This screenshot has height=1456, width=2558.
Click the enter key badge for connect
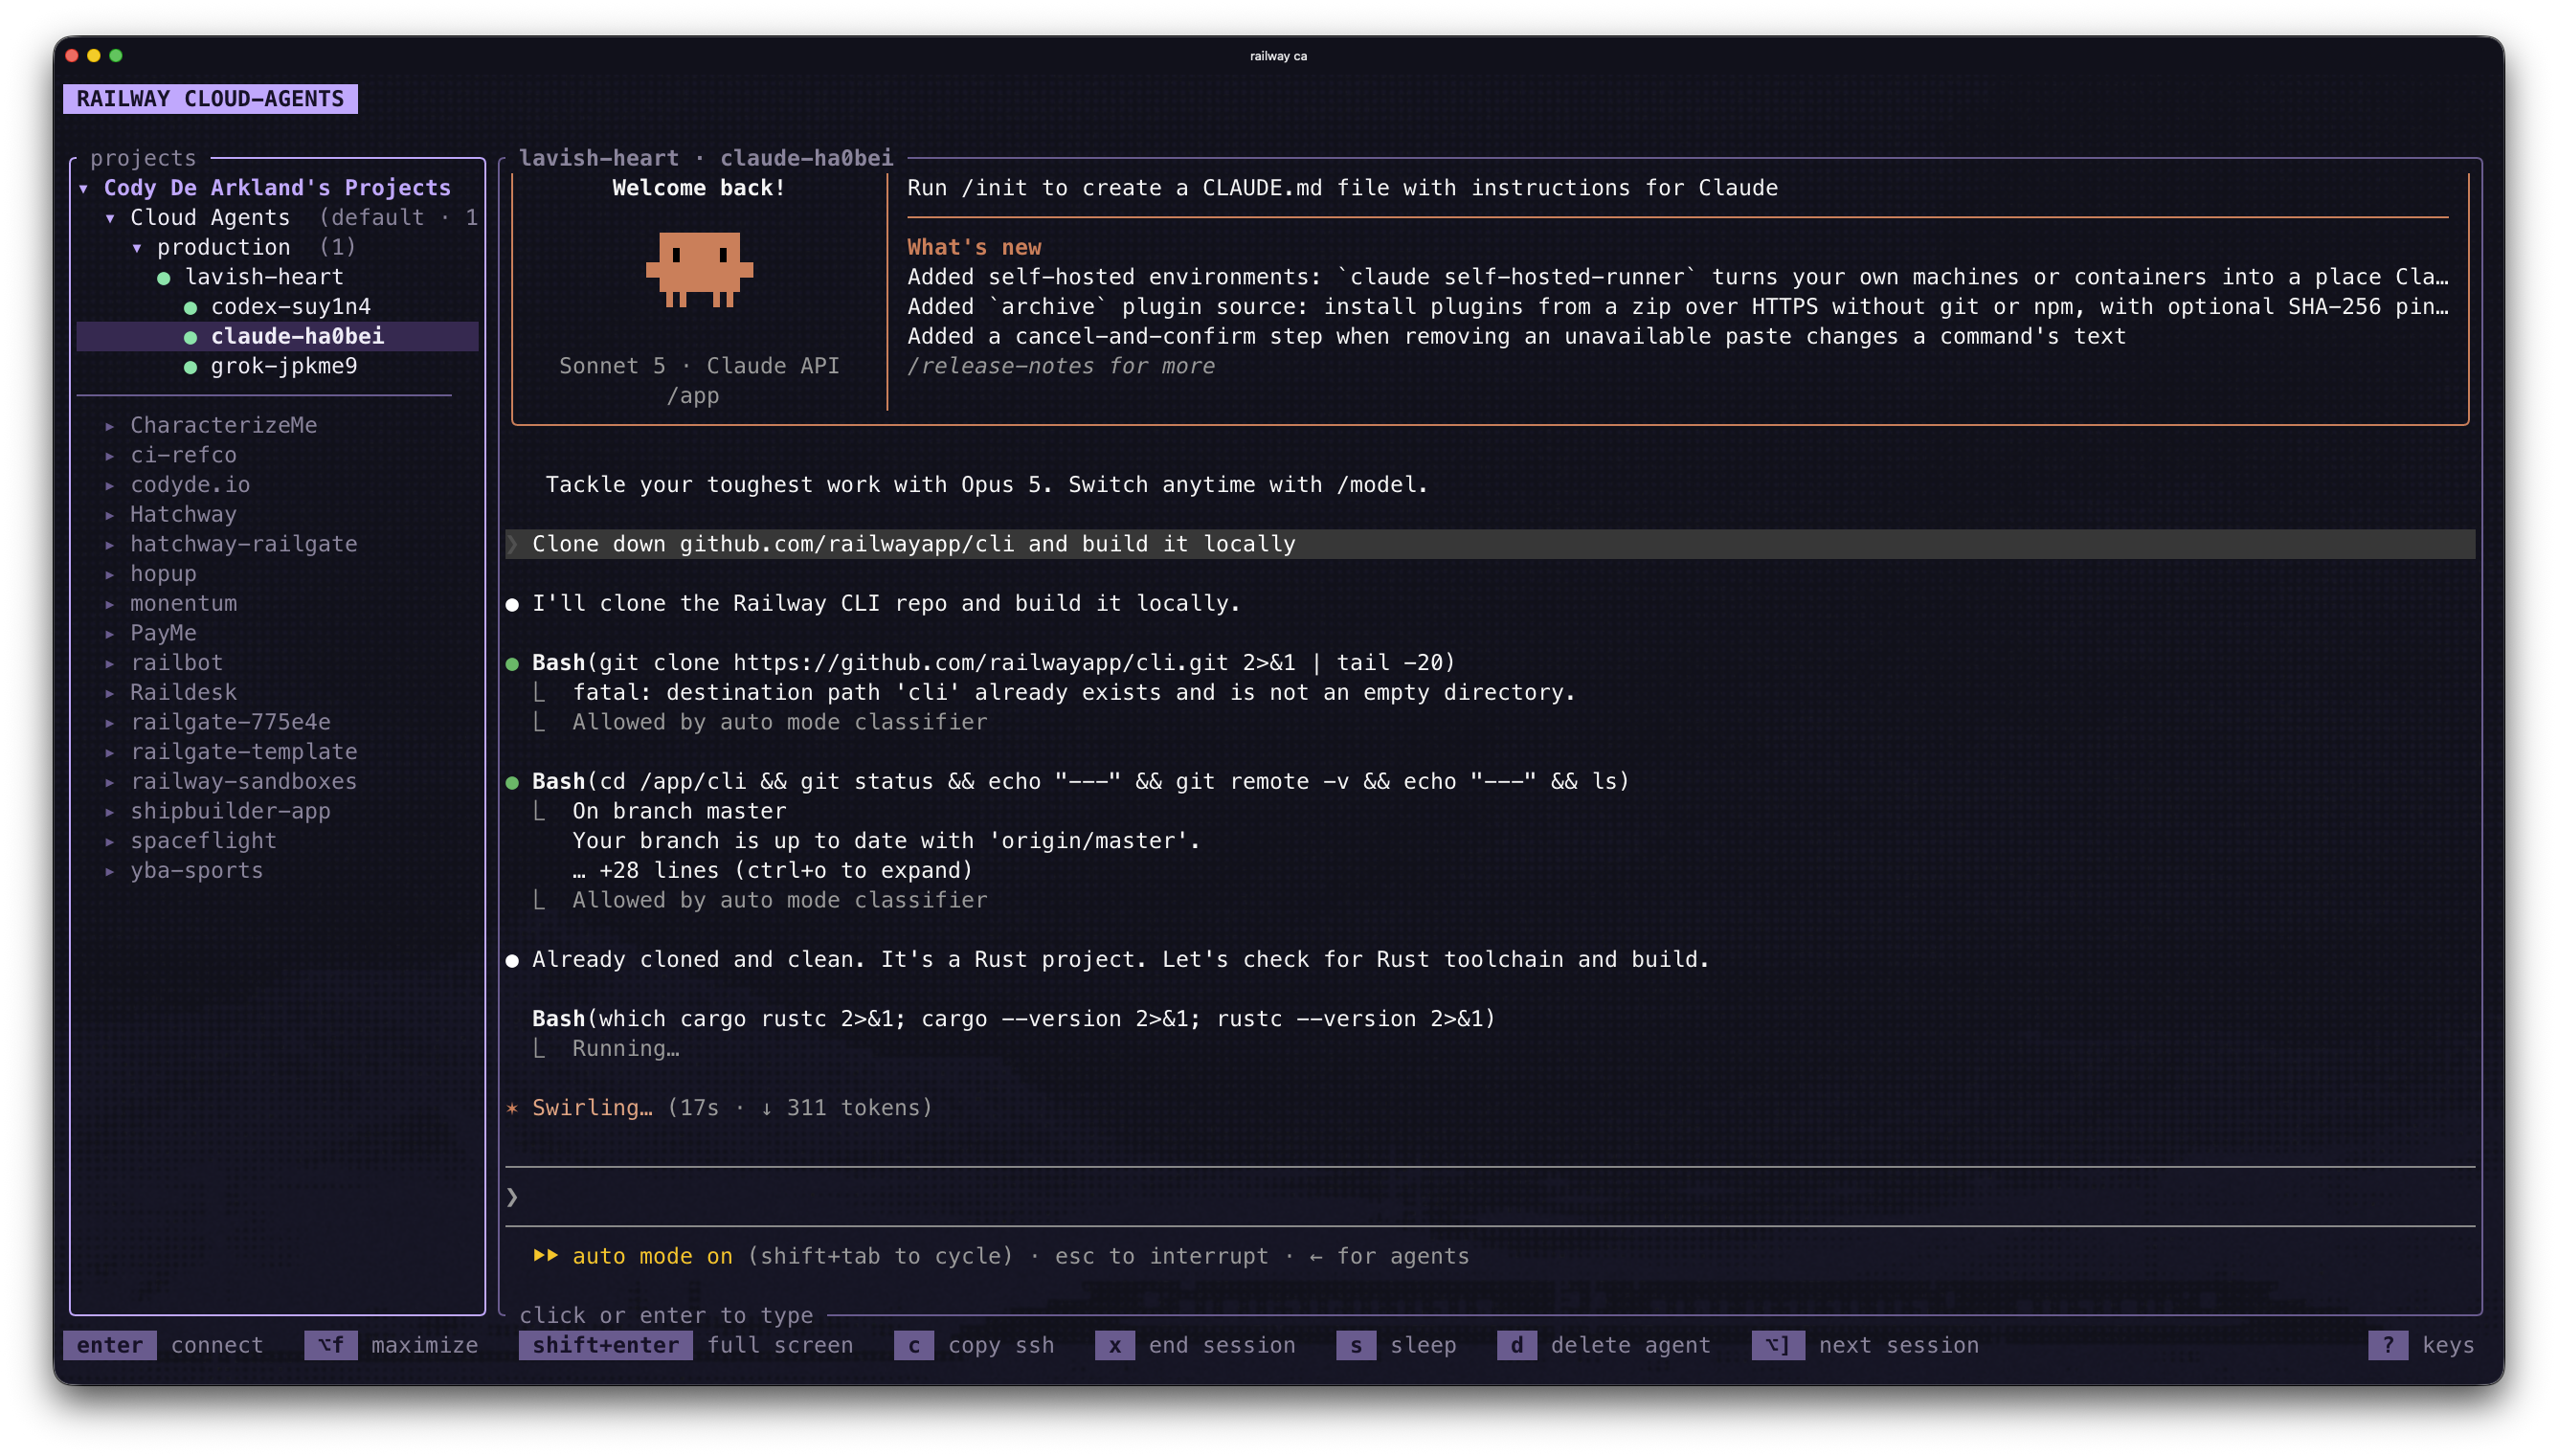point(110,1346)
